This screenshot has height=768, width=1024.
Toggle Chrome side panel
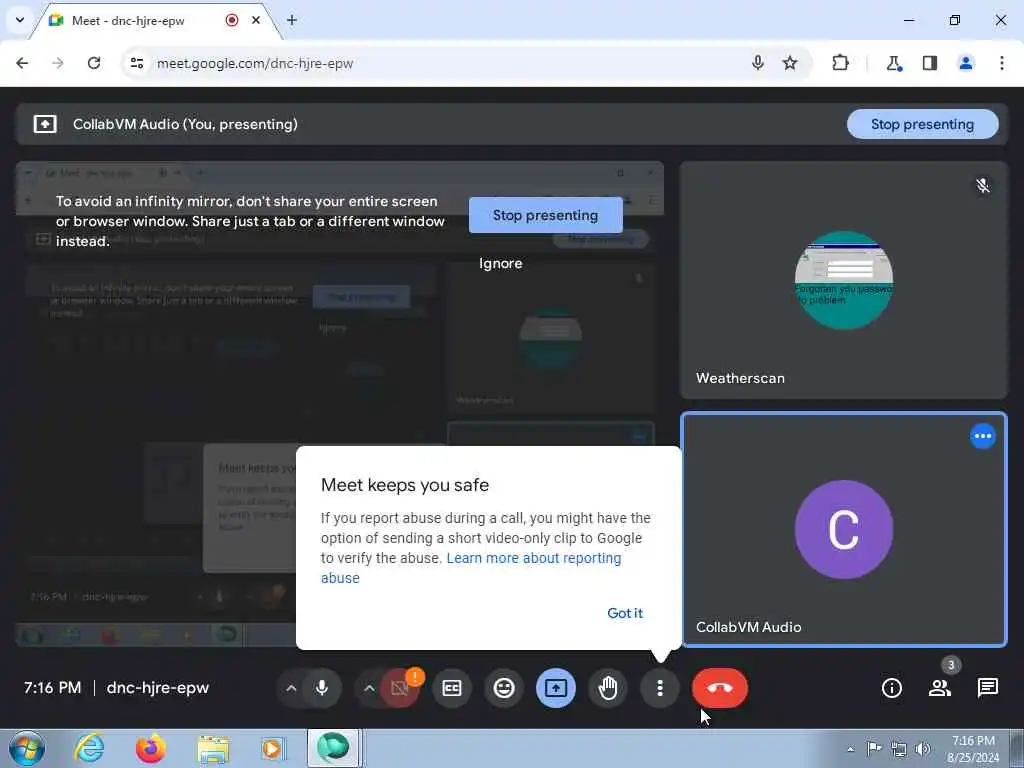pos(930,63)
